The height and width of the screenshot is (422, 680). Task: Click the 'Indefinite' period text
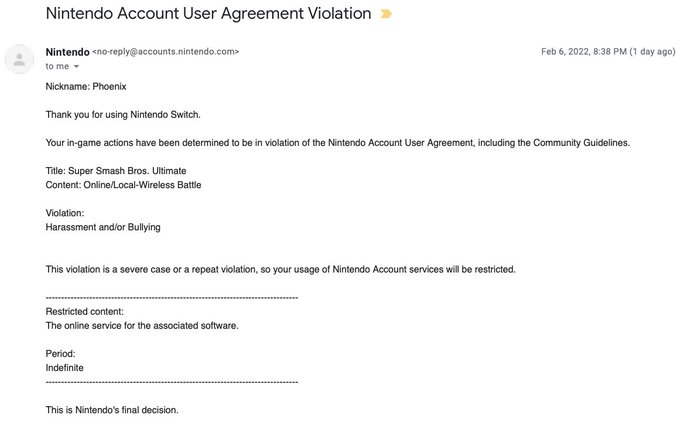[65, 367]
